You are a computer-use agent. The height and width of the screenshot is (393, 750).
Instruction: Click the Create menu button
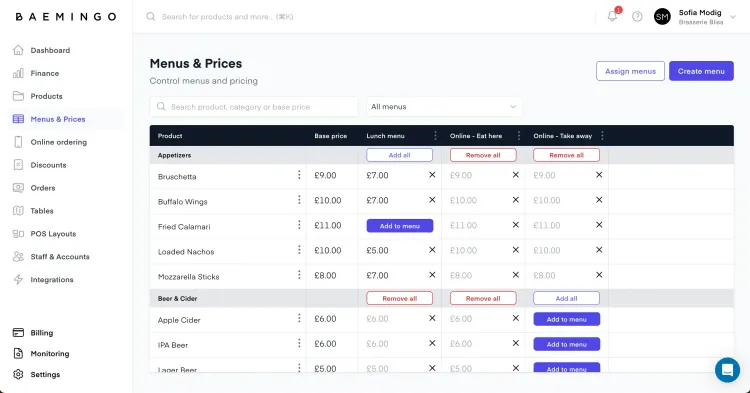tap(701, 71)
